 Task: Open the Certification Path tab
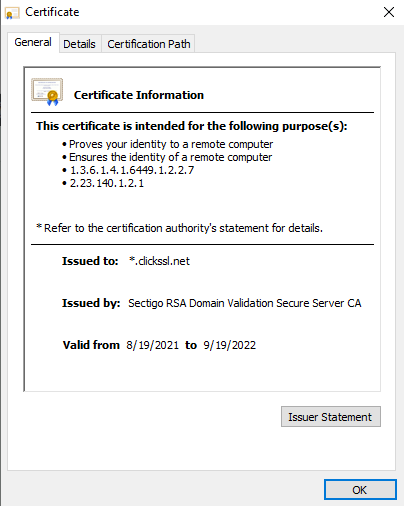[149, 44]
